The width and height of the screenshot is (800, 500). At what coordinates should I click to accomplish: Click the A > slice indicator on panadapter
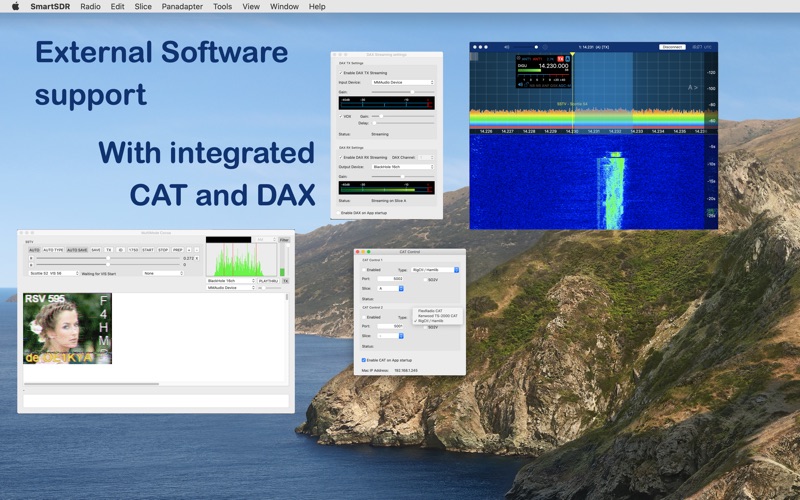point(692,87)
